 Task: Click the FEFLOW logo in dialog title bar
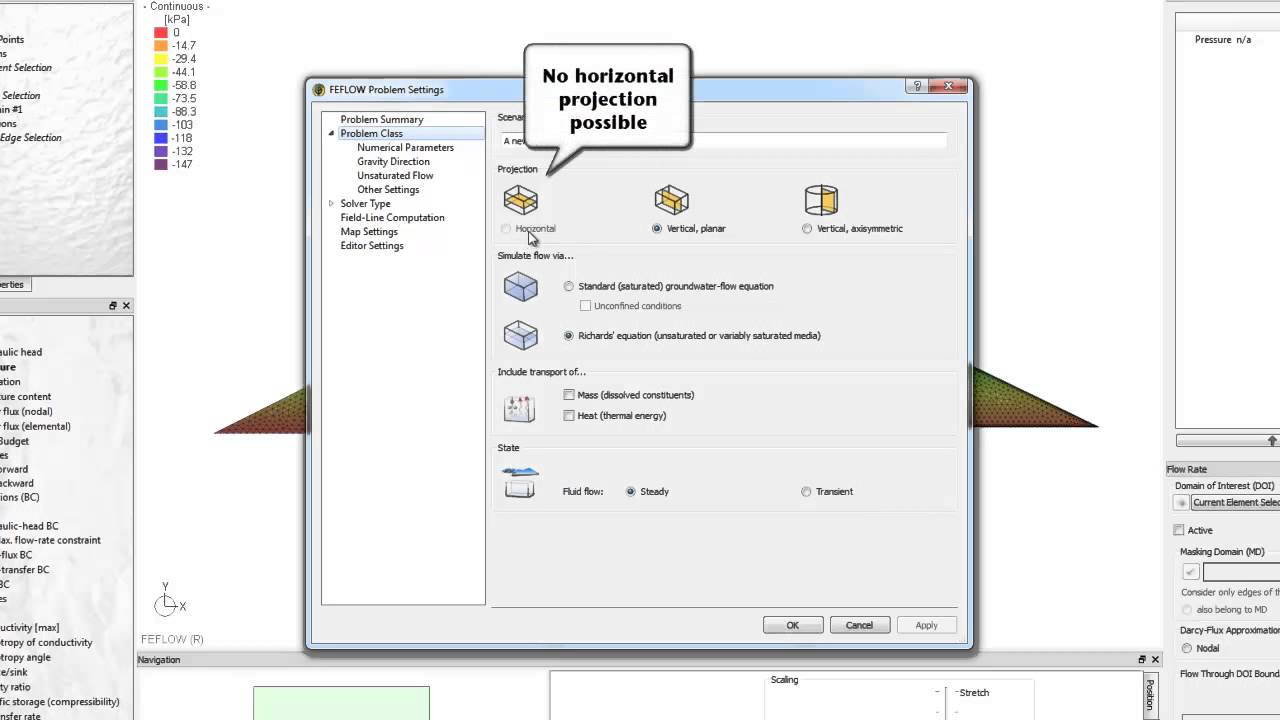(x=319, y=90)
